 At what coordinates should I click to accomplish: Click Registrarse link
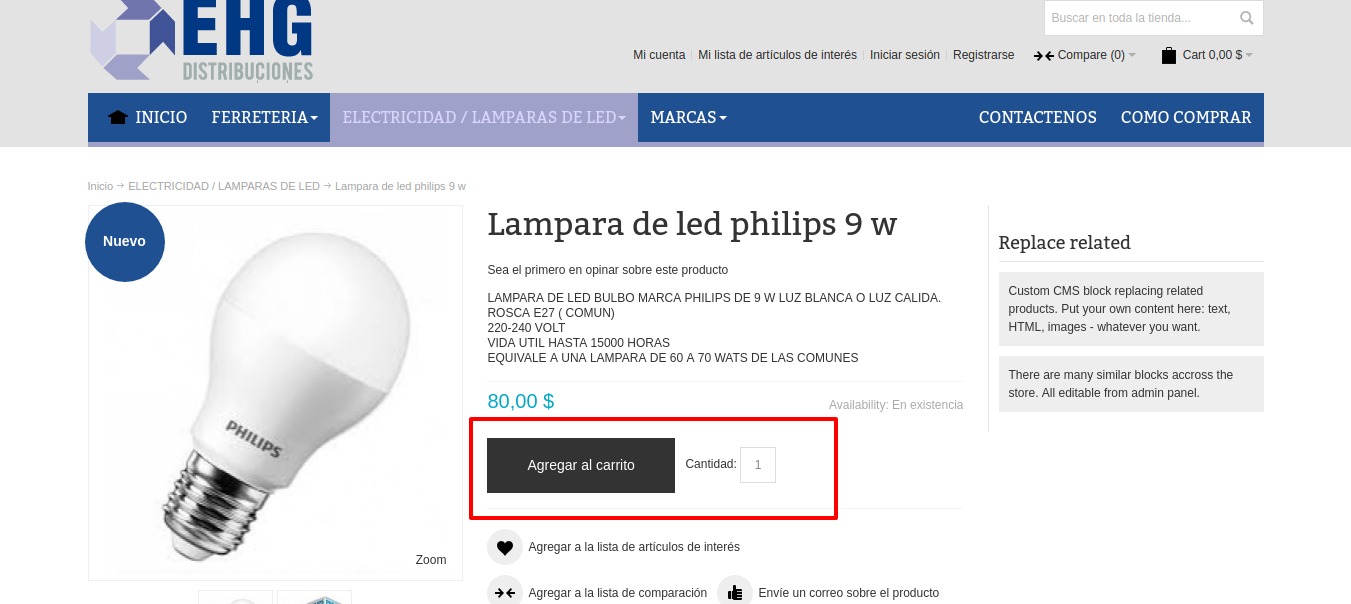click(x=983, y=55)
